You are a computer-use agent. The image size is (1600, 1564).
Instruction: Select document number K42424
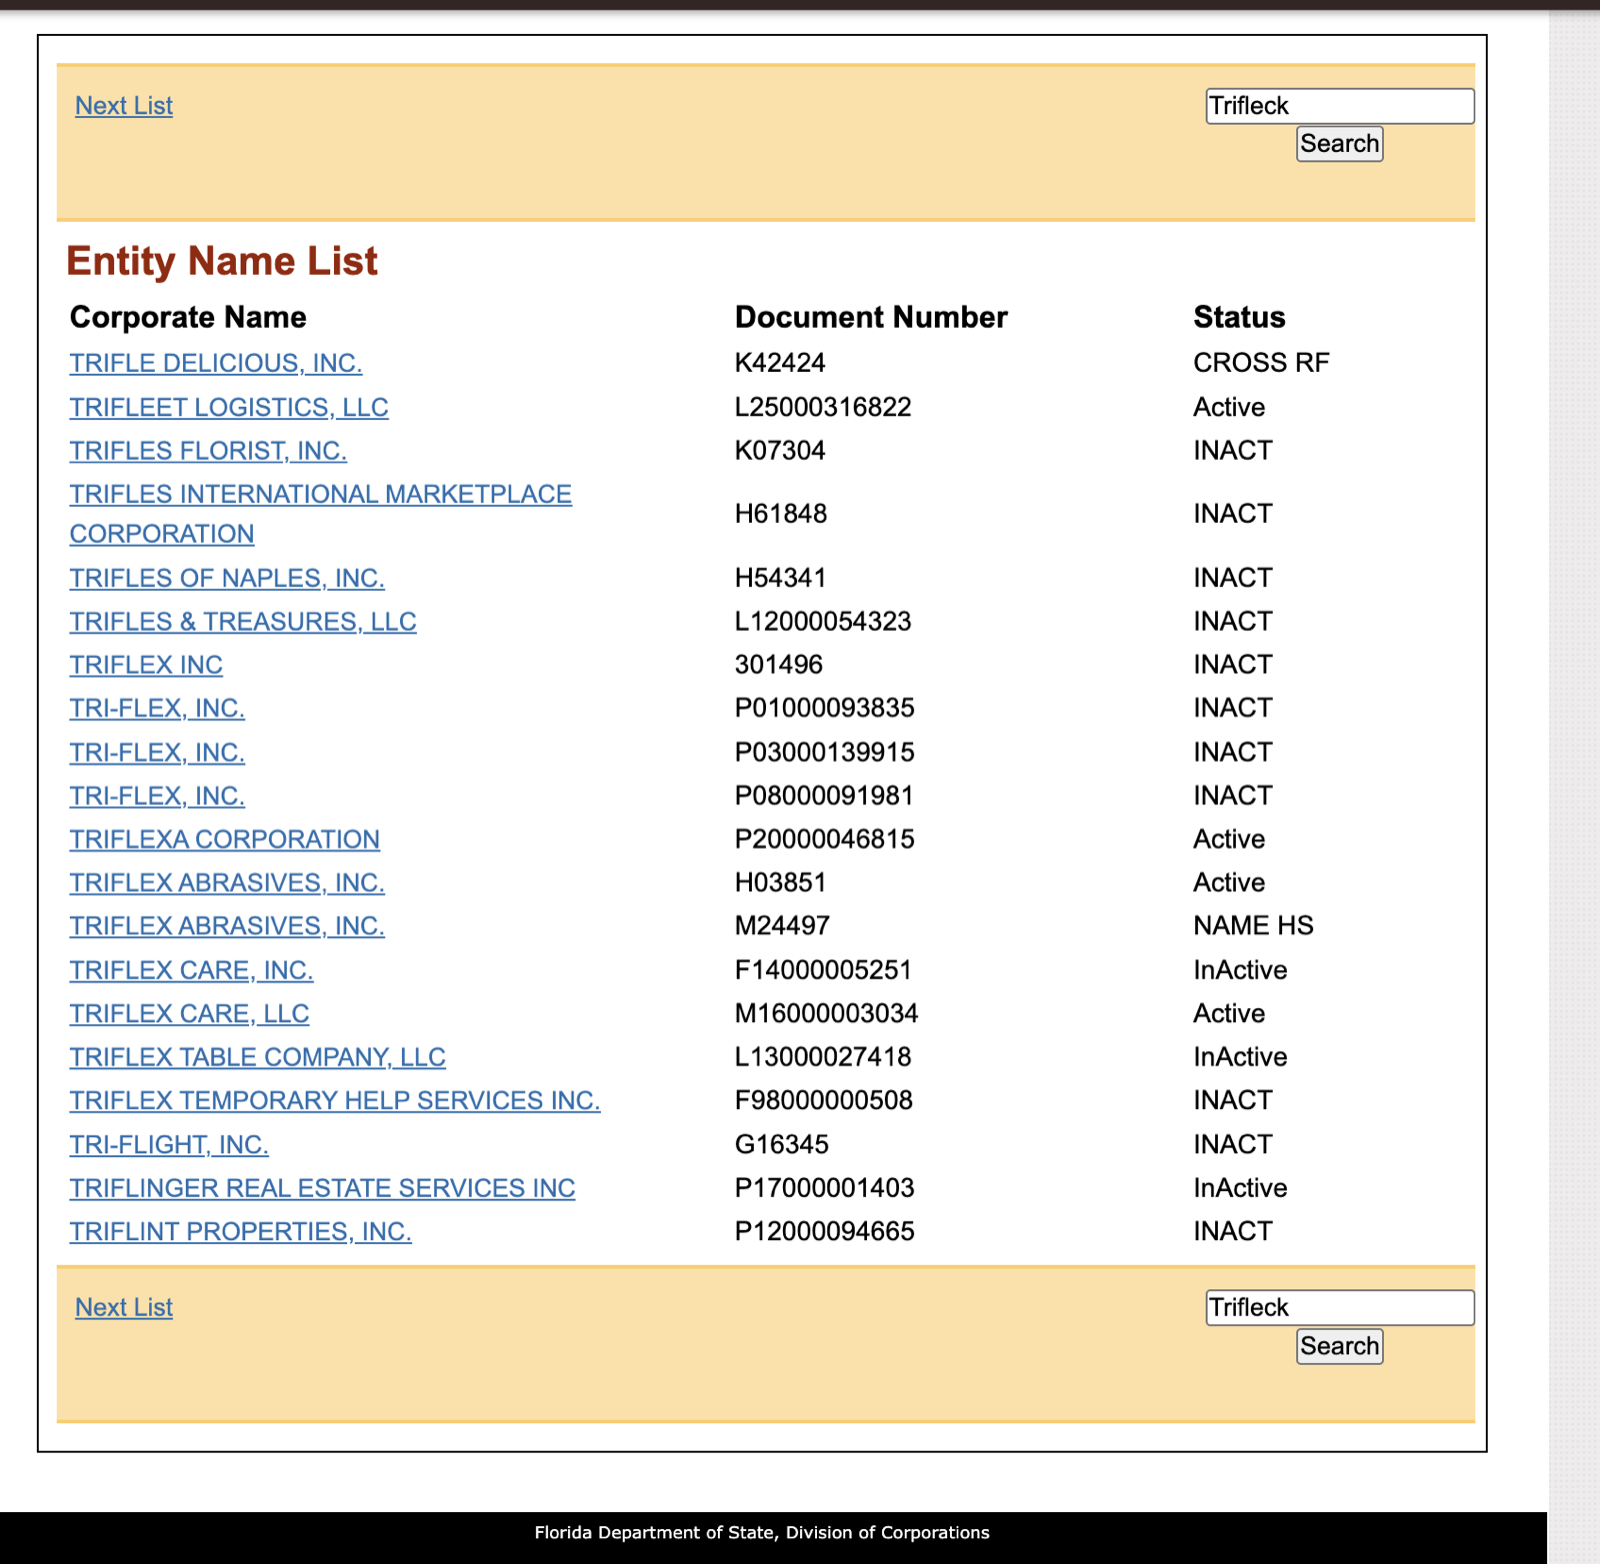(x=780, y=363)
